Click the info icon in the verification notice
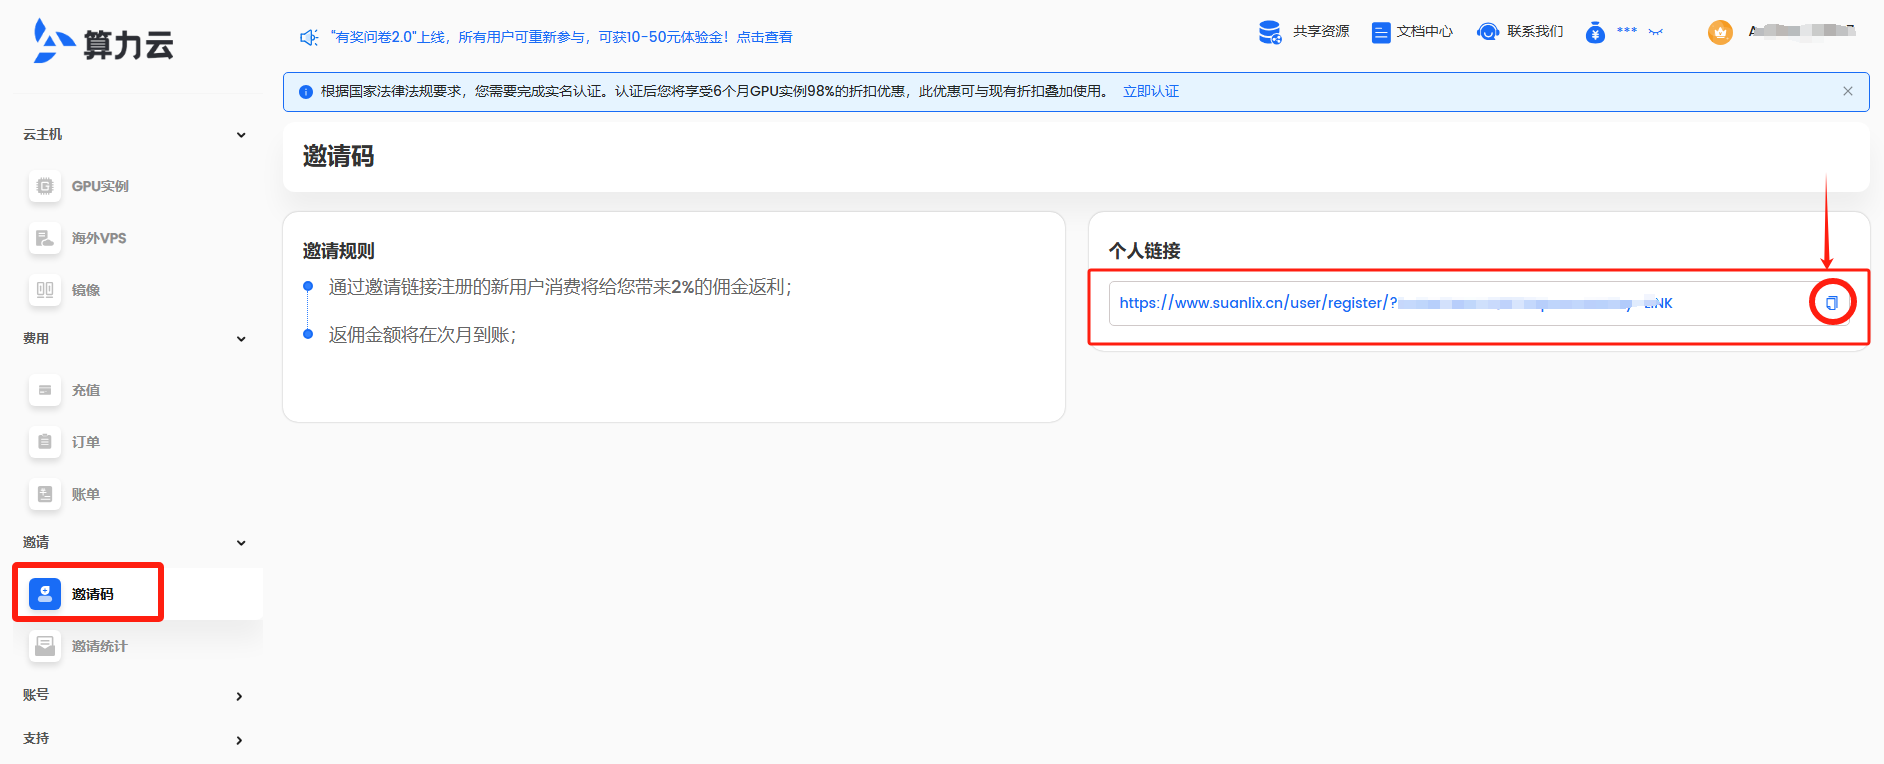The height and width of the screenshot is (764, 1884). (306, 92)
